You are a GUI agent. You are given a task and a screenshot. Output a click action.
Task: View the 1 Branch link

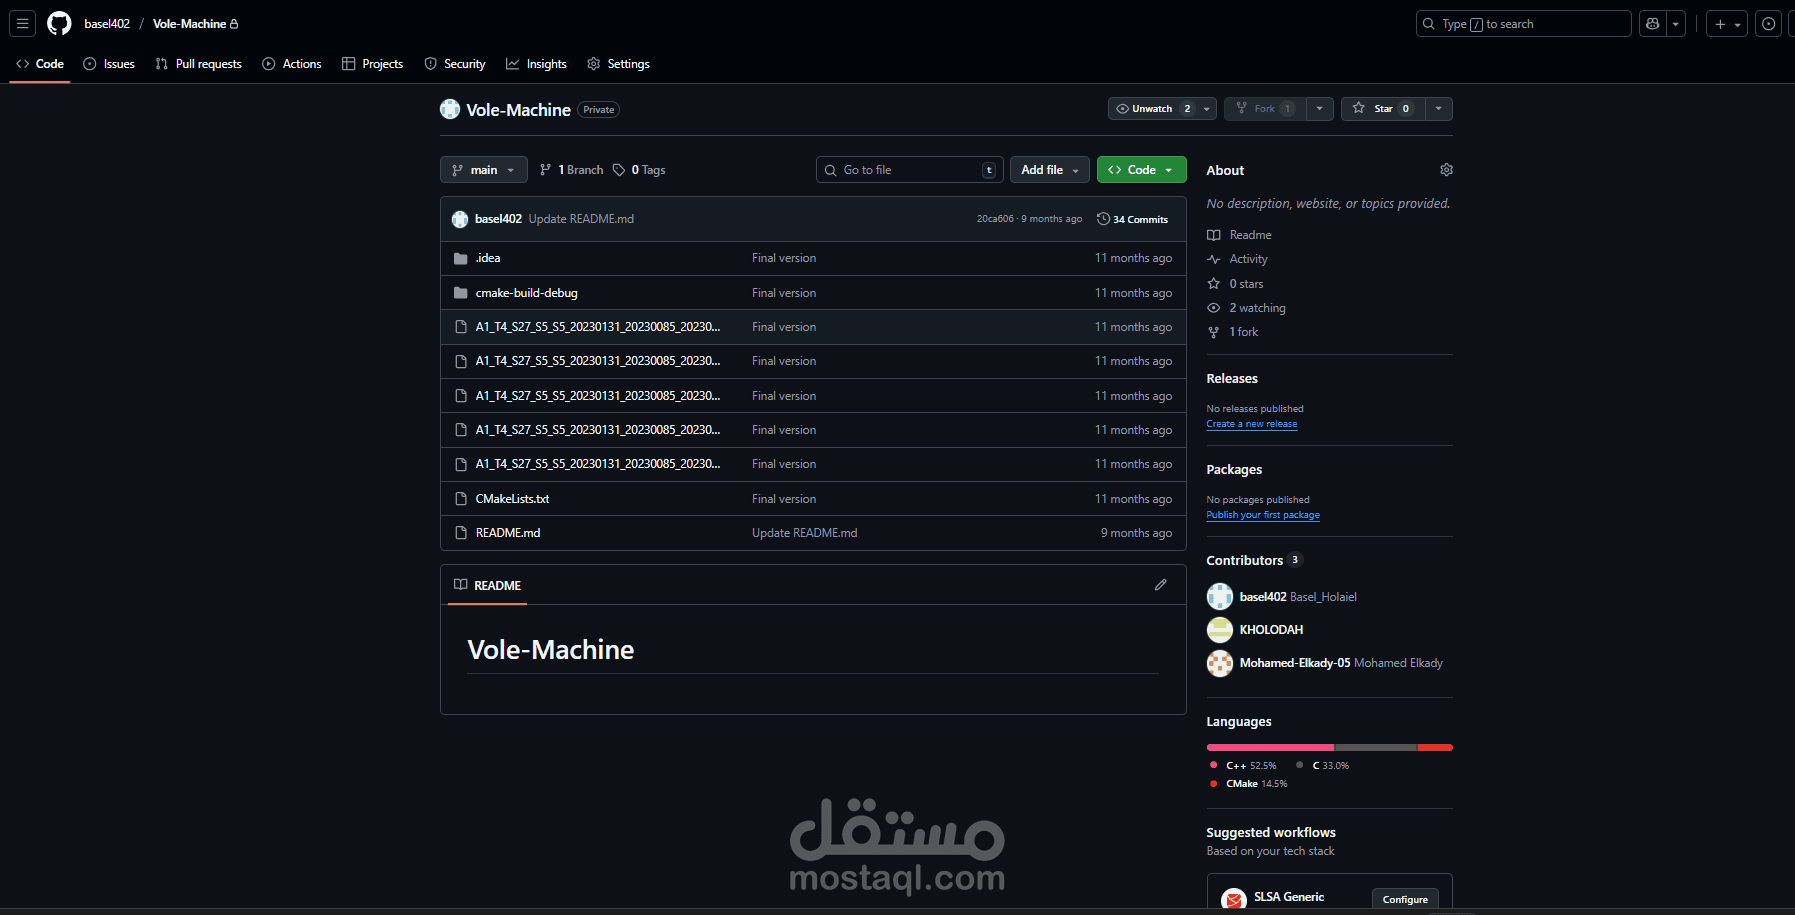click(572, 170)
